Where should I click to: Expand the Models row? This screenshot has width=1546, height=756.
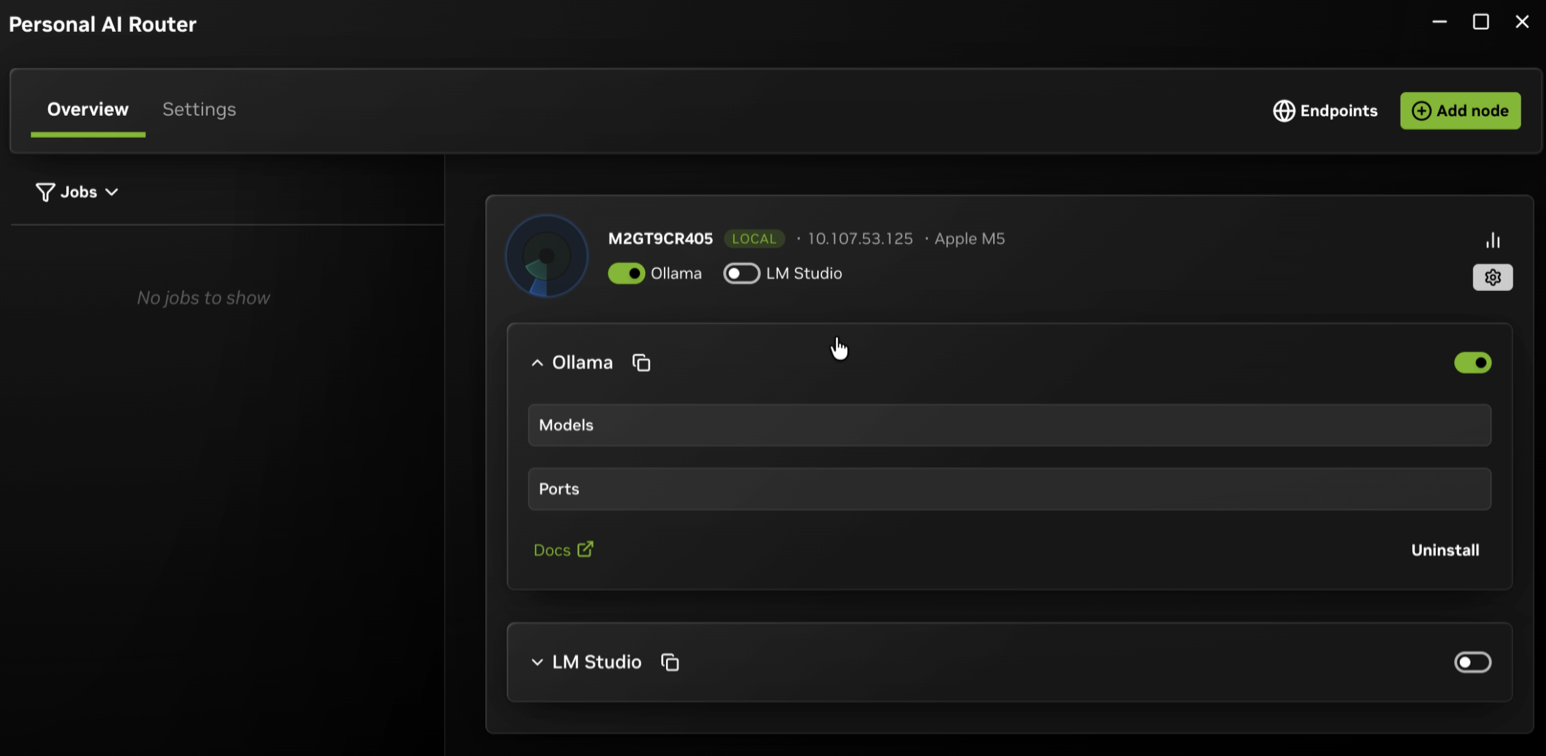click(x=1009, y=425)
